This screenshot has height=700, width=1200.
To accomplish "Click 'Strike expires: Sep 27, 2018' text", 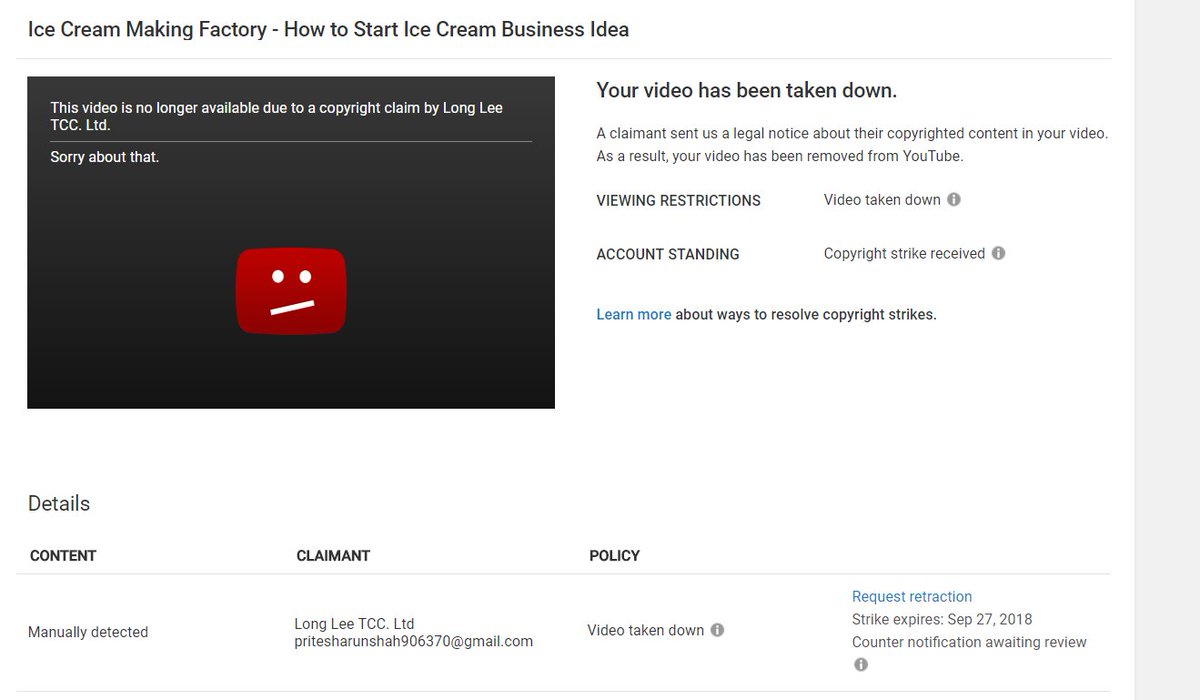I will pyautogui.click(x=942, y=619).
